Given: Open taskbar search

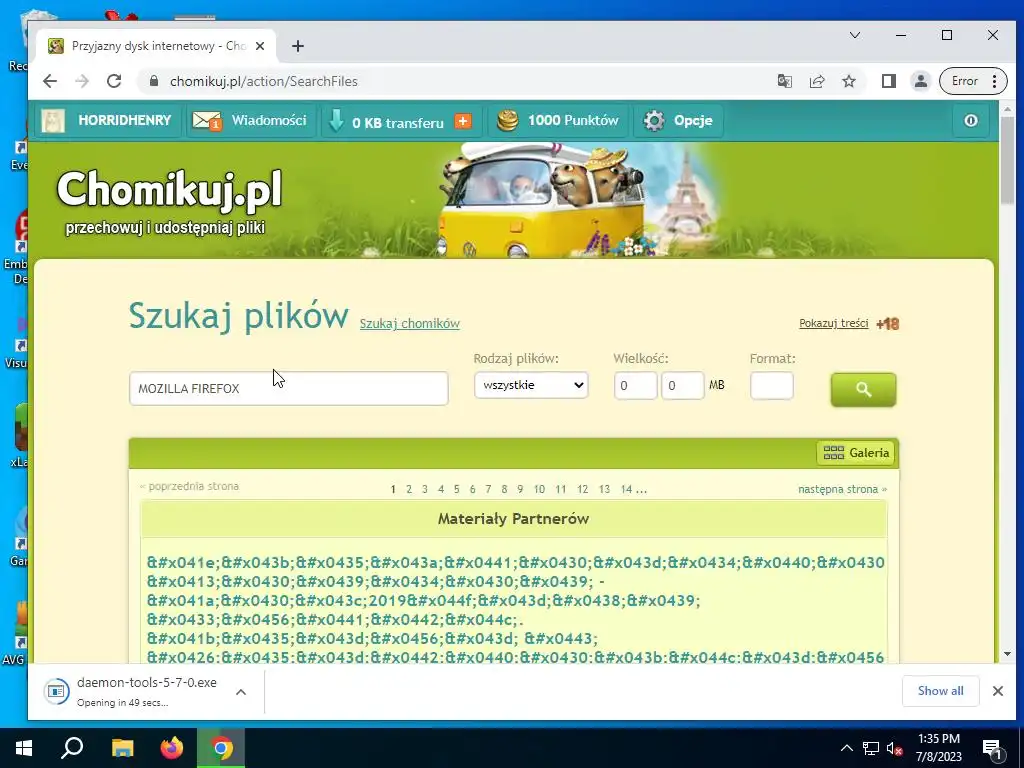Looking at the screenshot, I should 72,748.
